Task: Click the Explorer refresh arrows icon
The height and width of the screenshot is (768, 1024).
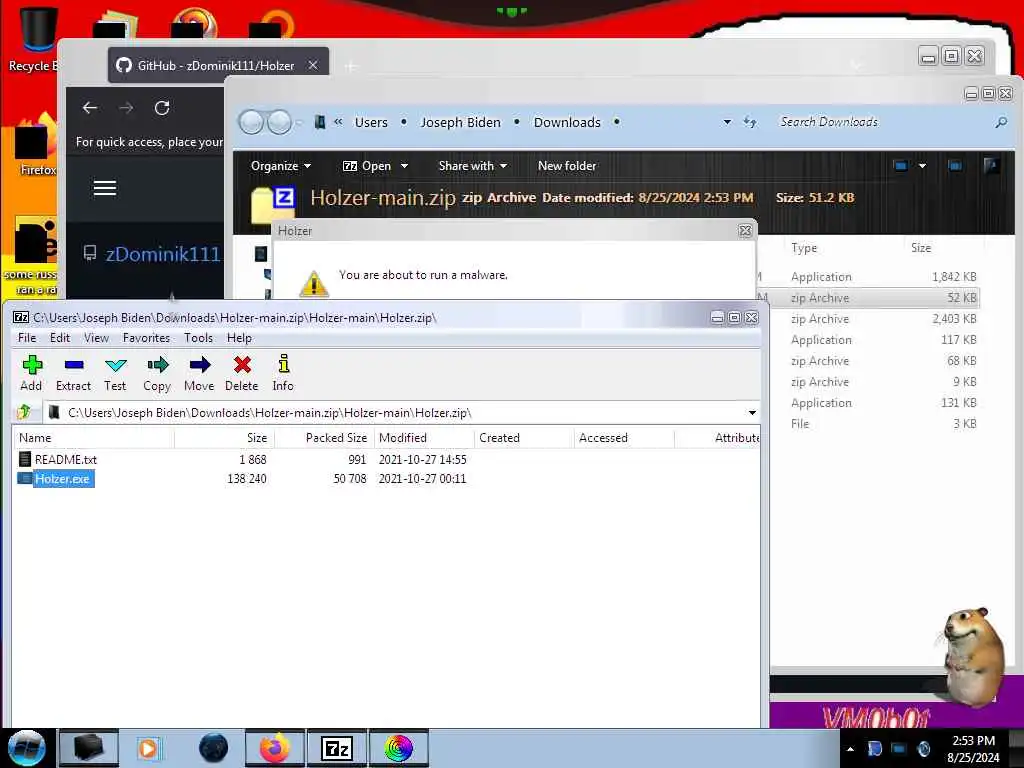Action: click(x=750, y=122)
